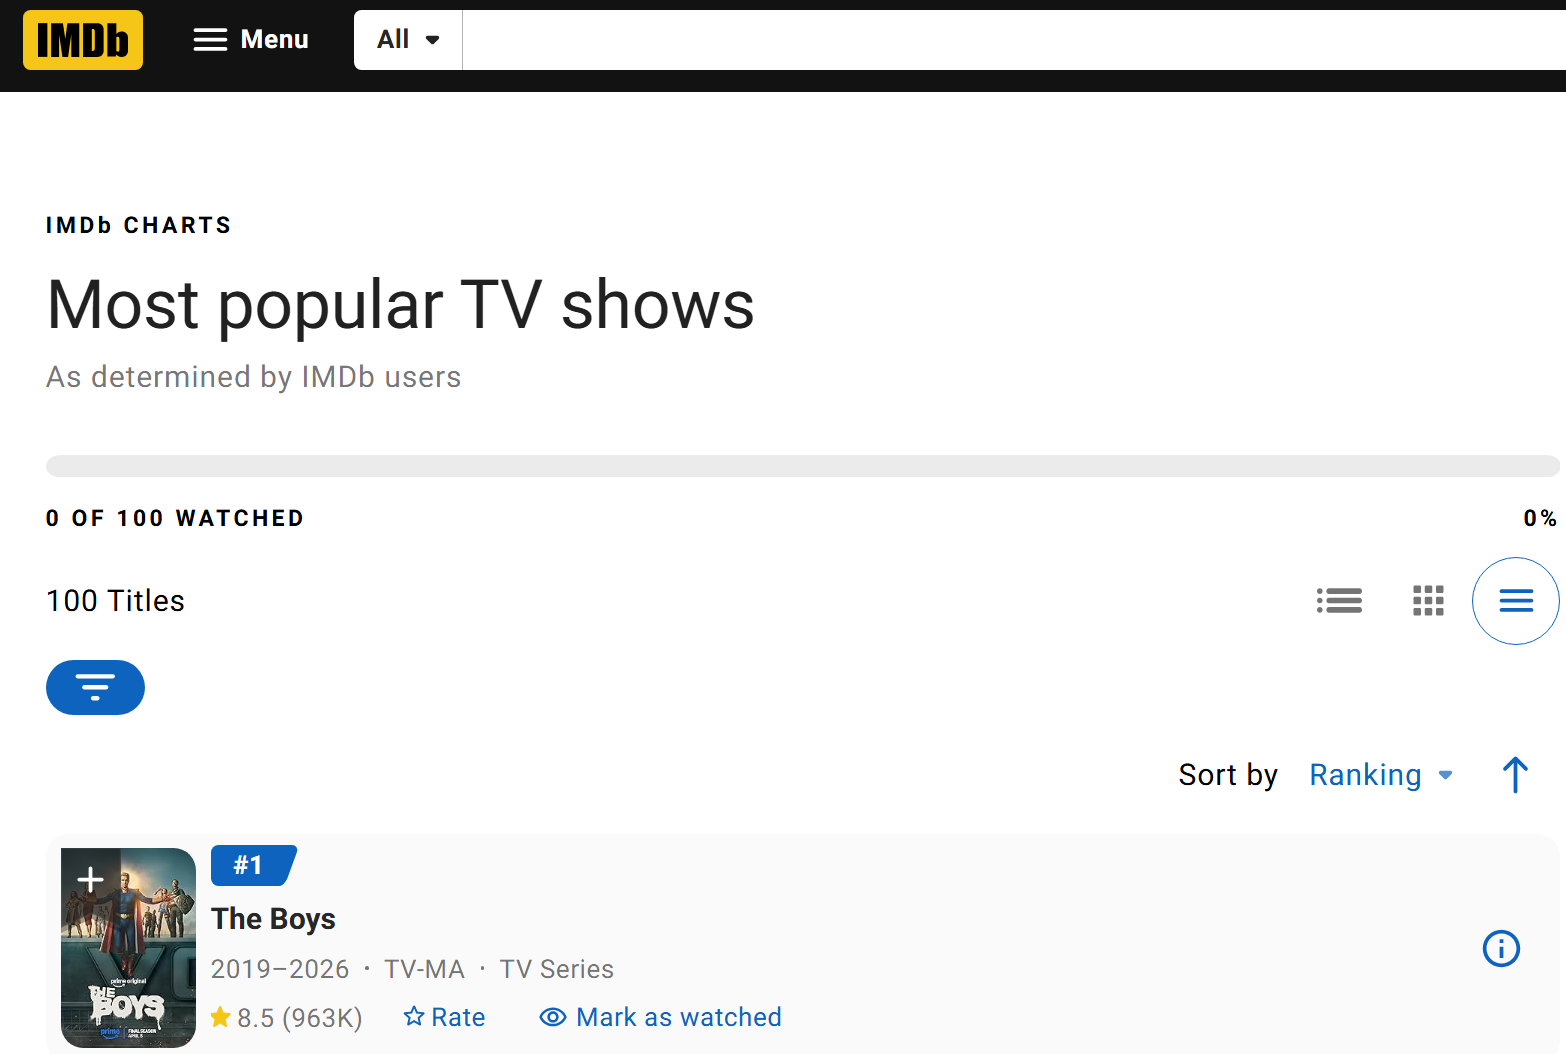The image size is (1566, 1054).
Task: Rate The Boys
Action: [x=444, y=1017]
